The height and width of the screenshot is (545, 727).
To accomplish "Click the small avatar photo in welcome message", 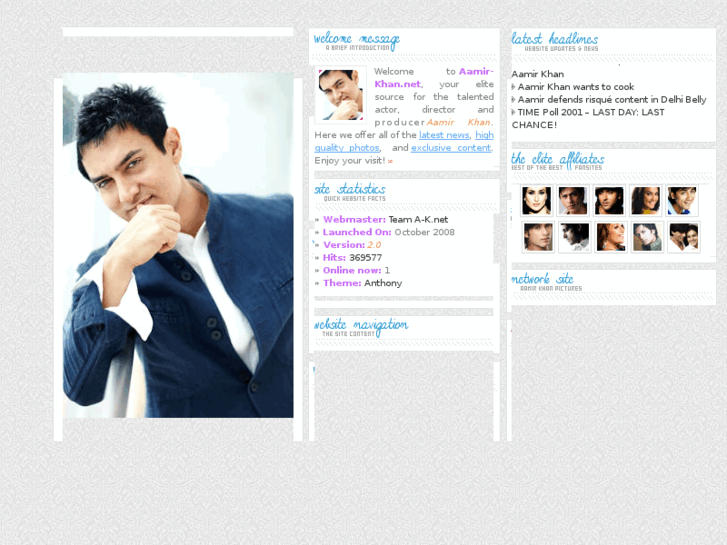I will pyautogui.click(x=341, y=95).
